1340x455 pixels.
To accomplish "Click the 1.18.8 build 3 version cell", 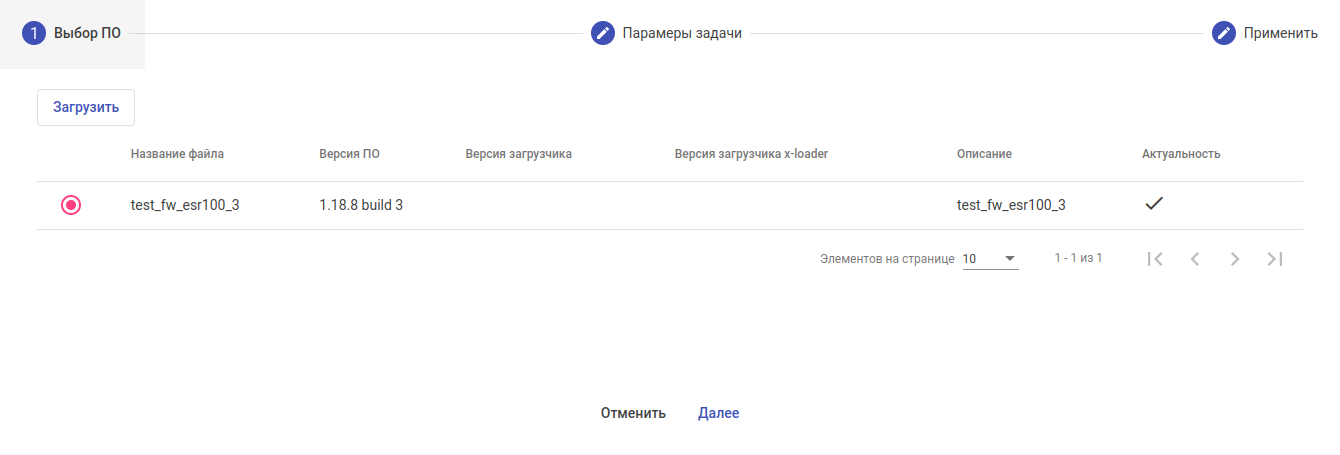I will point(361,205).
